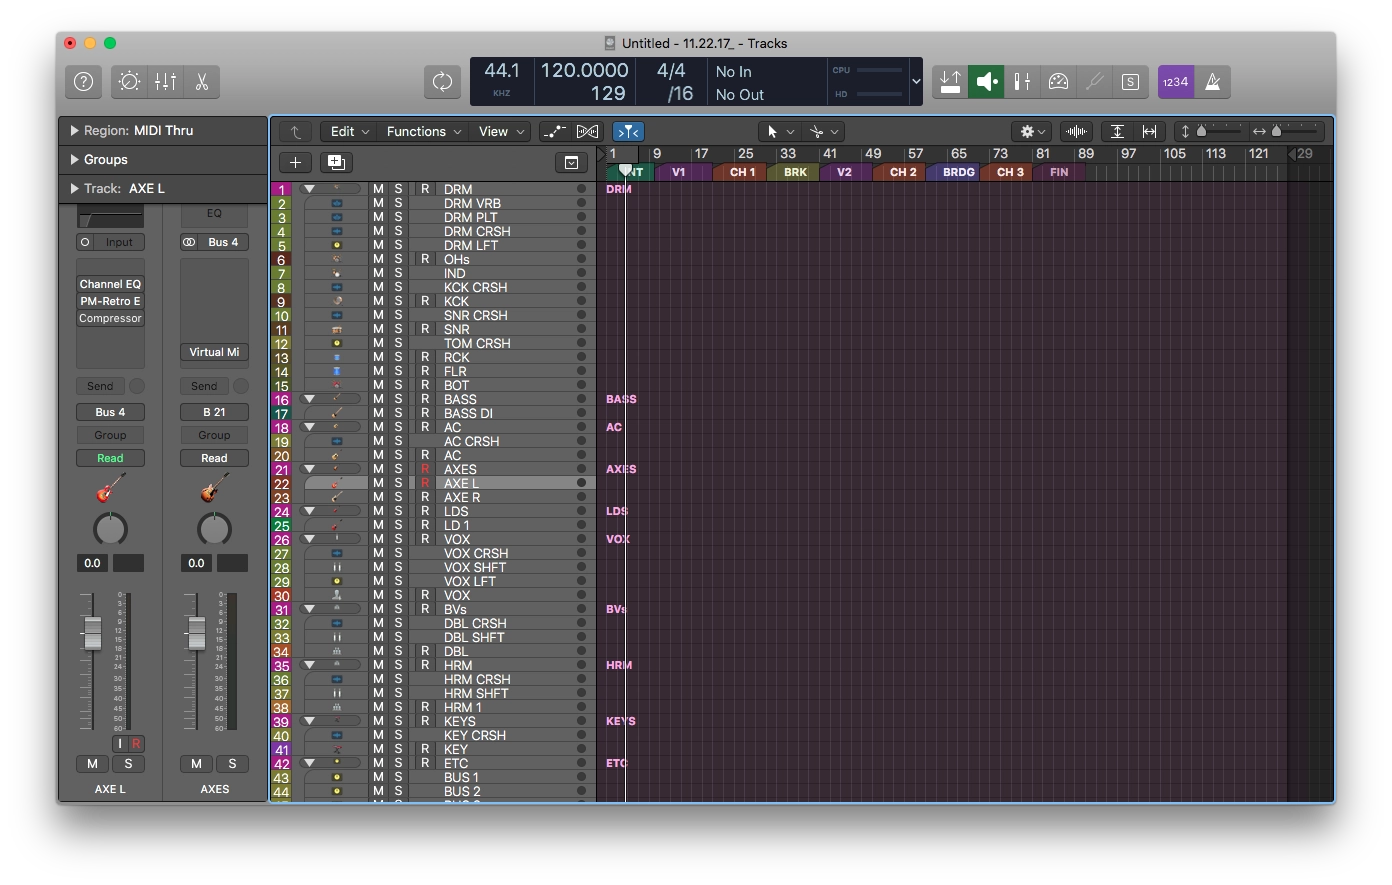Click the red guitar icon on AXE L strip
The width and height of the screenshot is (1392, 885).
coord(110,488)
